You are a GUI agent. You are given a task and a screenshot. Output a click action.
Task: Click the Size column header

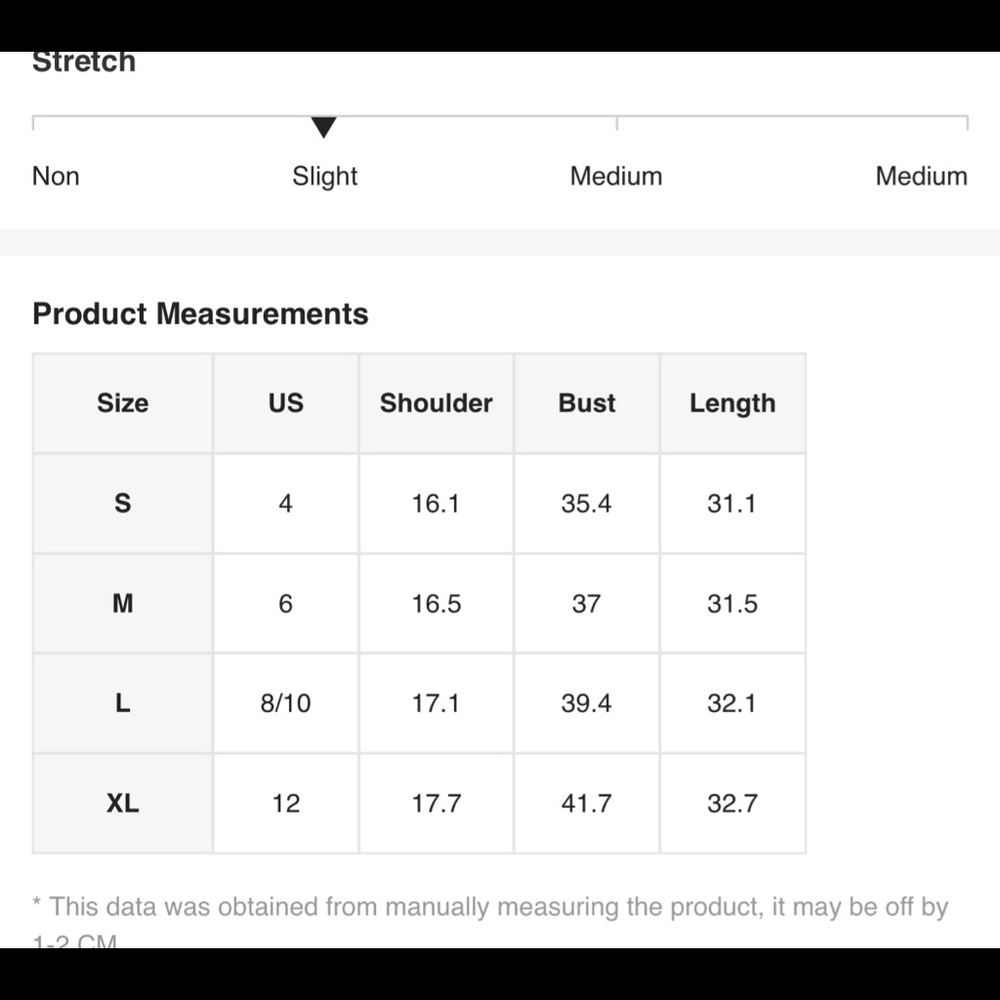point(122,403)
